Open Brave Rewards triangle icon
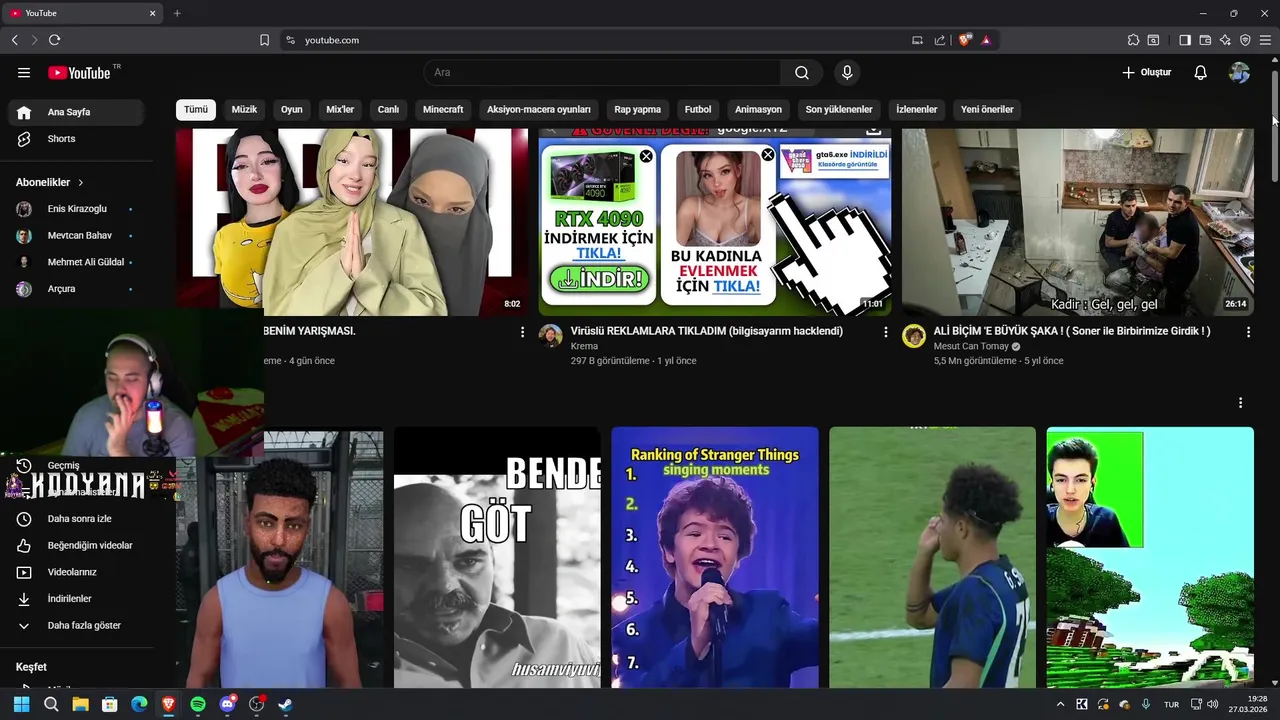Image resolution: width=1280 pixels, height=720 pixels. pos(985,40)
